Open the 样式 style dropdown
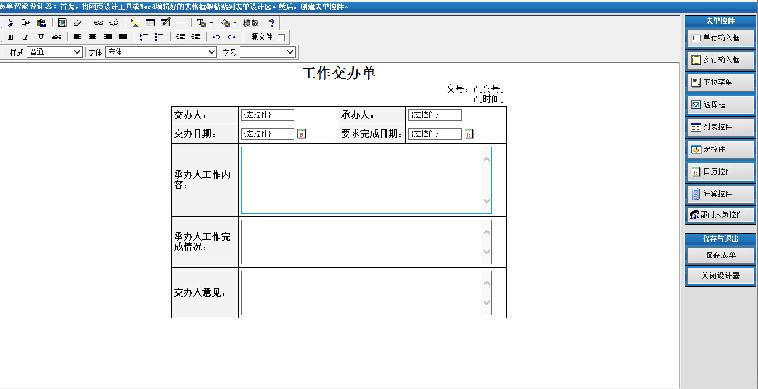This screenshot has height=389, width=758. 55,52
